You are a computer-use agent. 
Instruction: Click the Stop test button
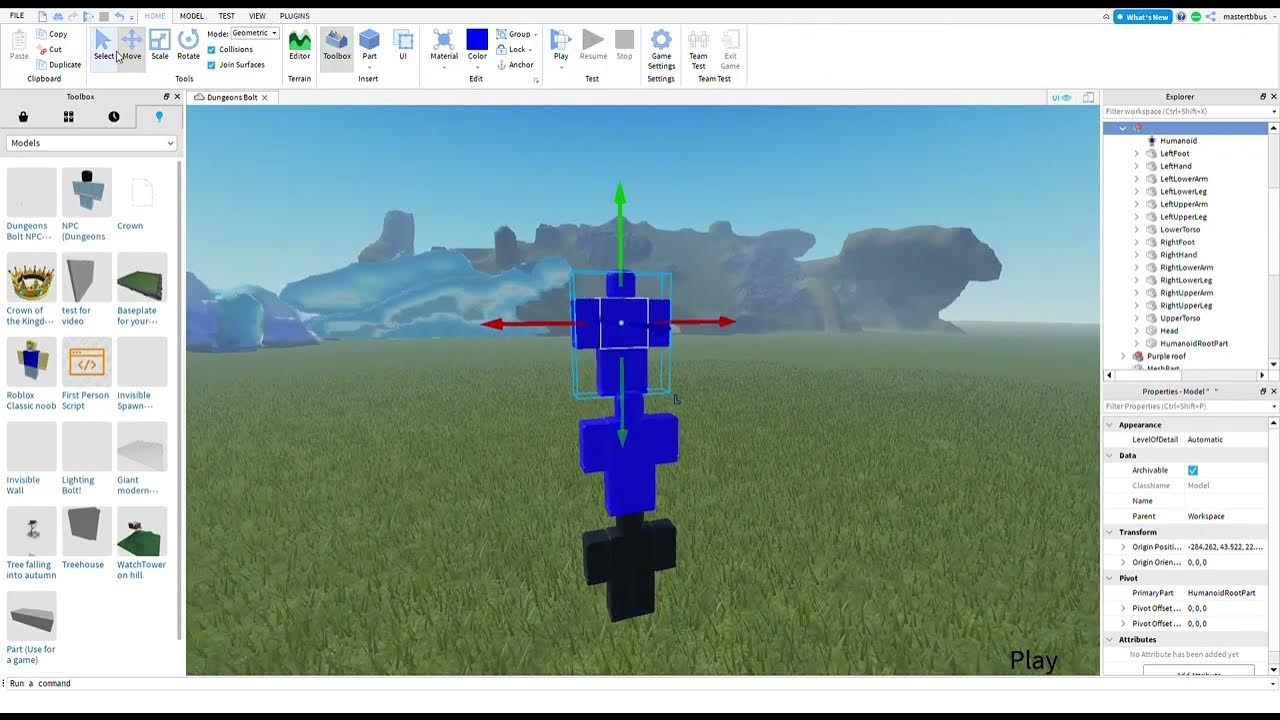[x=624, y=45]
